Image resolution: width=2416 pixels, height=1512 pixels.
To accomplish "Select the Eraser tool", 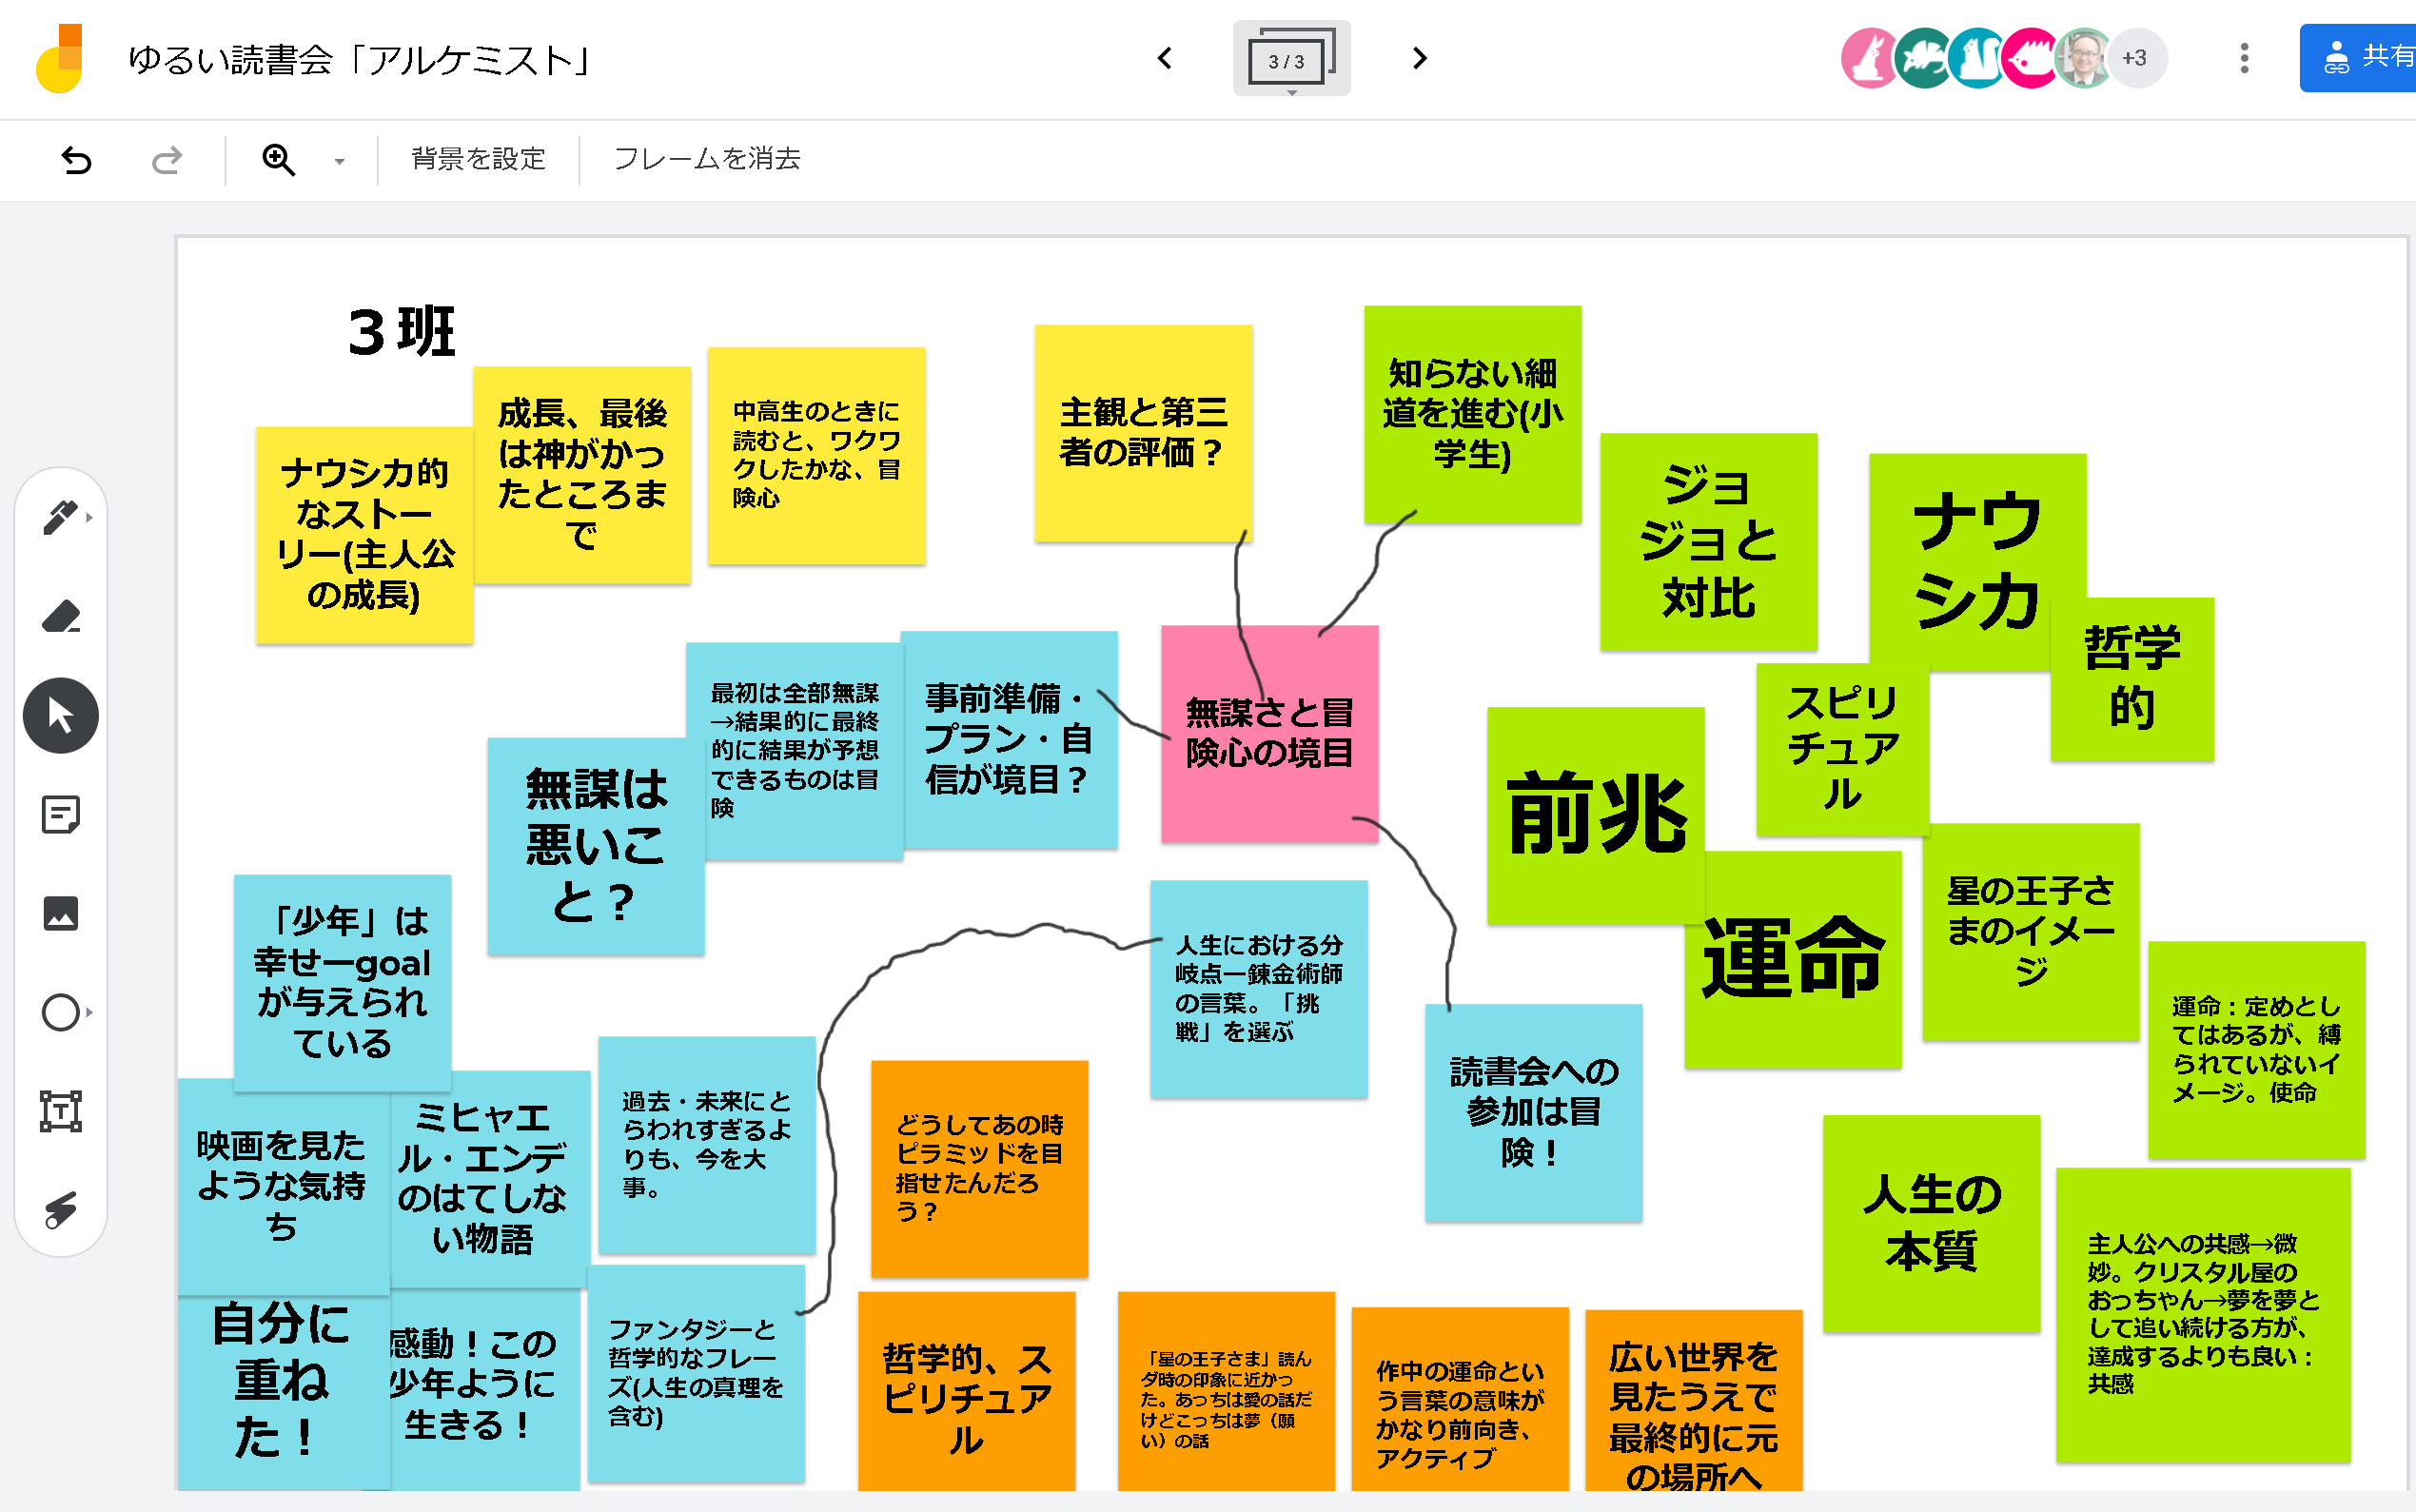I will click(60, 616).
